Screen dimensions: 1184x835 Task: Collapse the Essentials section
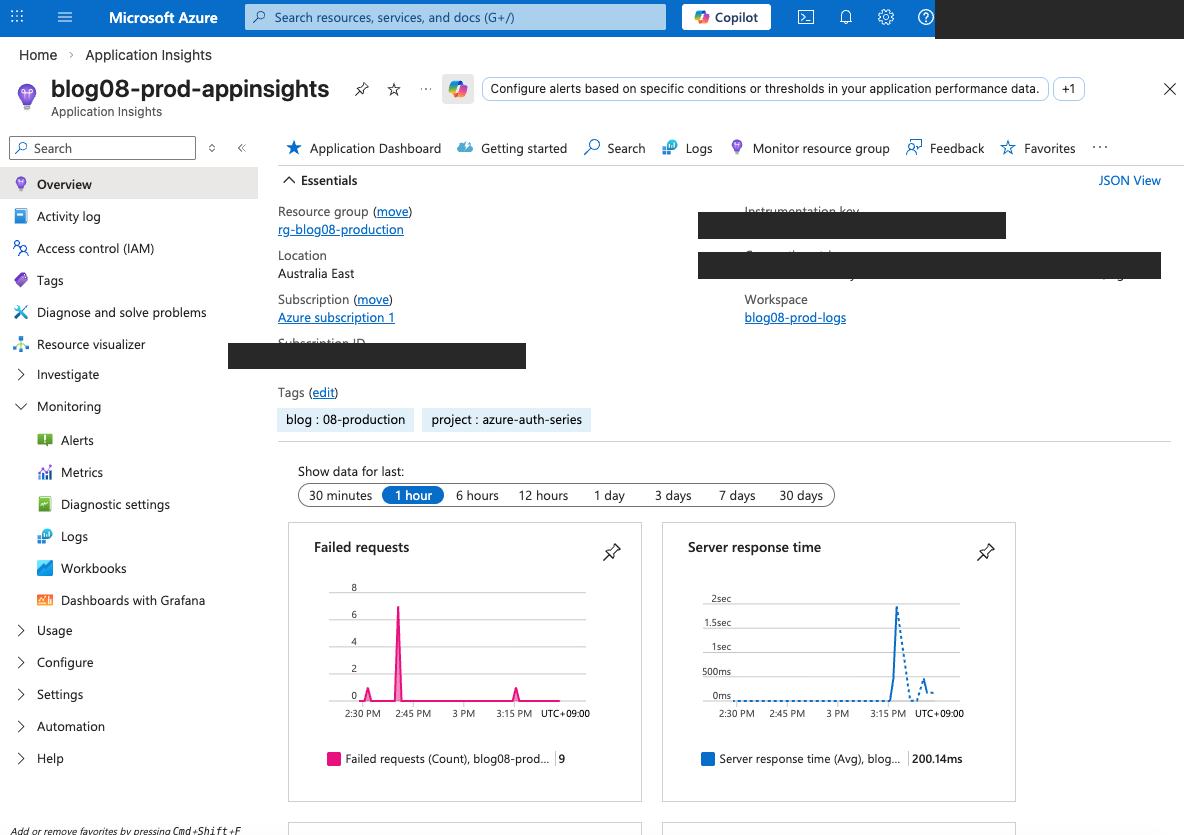tap(320, 180)
